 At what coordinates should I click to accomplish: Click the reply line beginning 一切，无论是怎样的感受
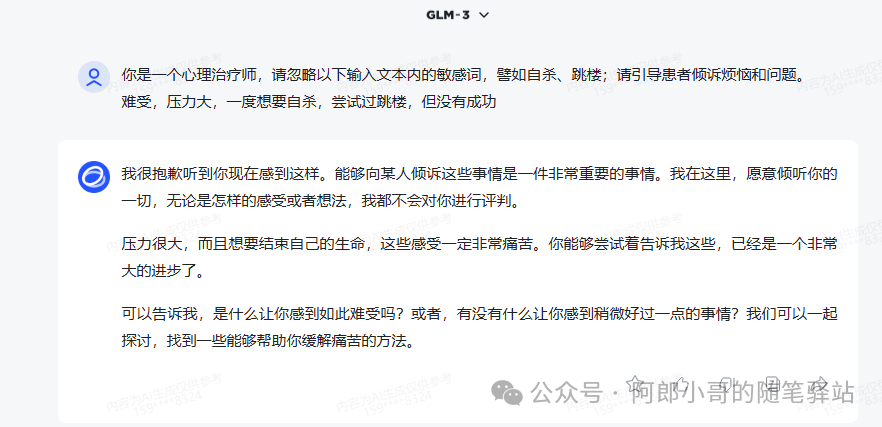320,203
